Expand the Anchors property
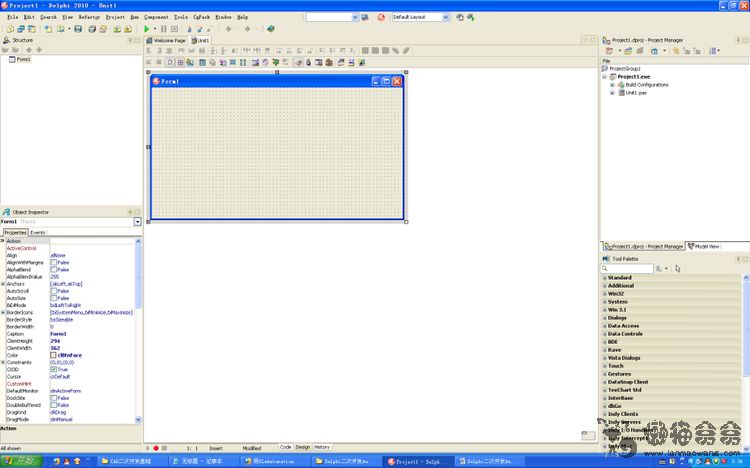The image size is (750, 468). 3,284
